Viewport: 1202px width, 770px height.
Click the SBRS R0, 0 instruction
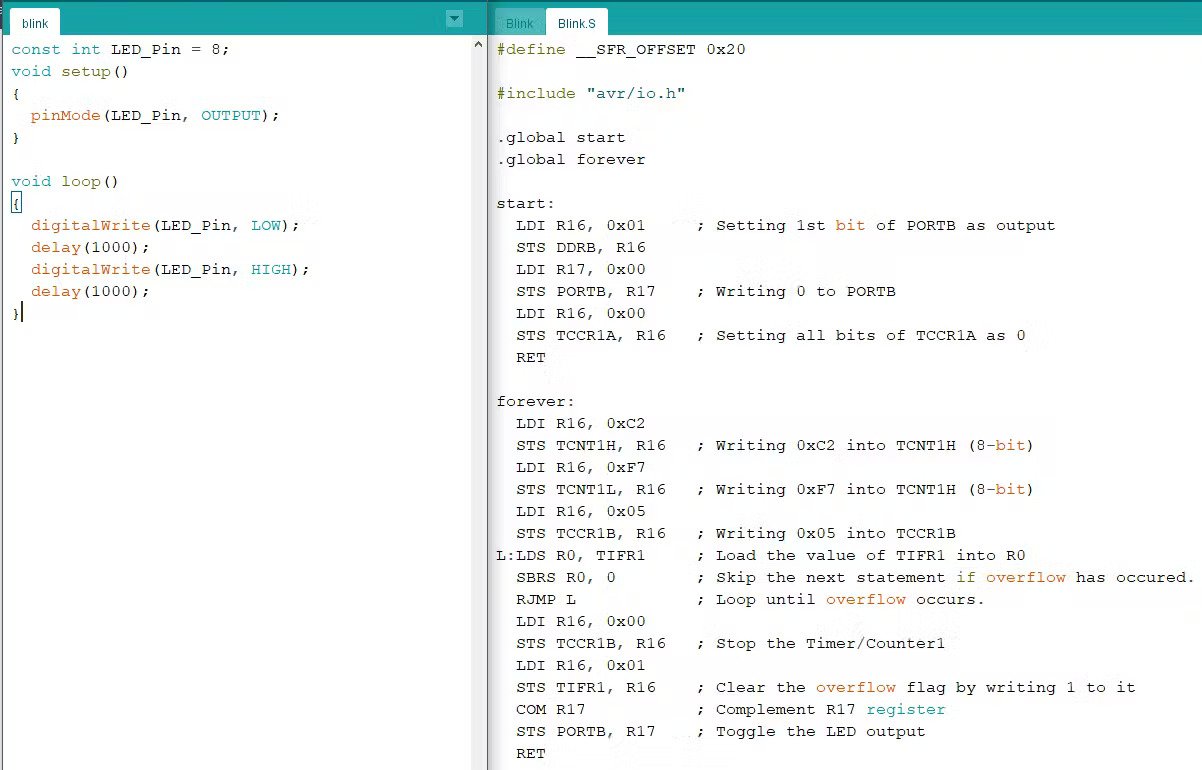pyautogui.click(x=565, y=578)
